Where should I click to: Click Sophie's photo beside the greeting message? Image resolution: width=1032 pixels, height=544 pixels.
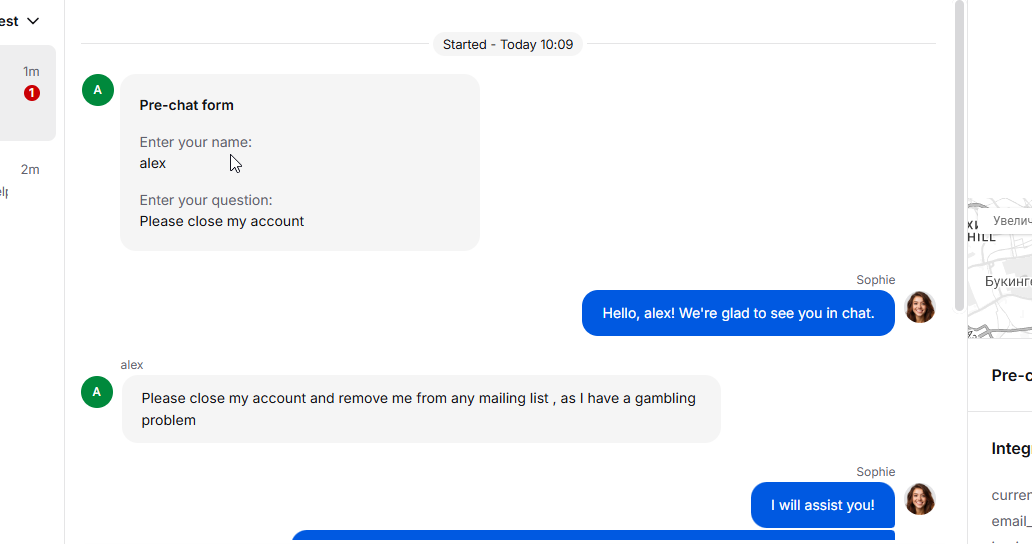[x=919, y=308]
